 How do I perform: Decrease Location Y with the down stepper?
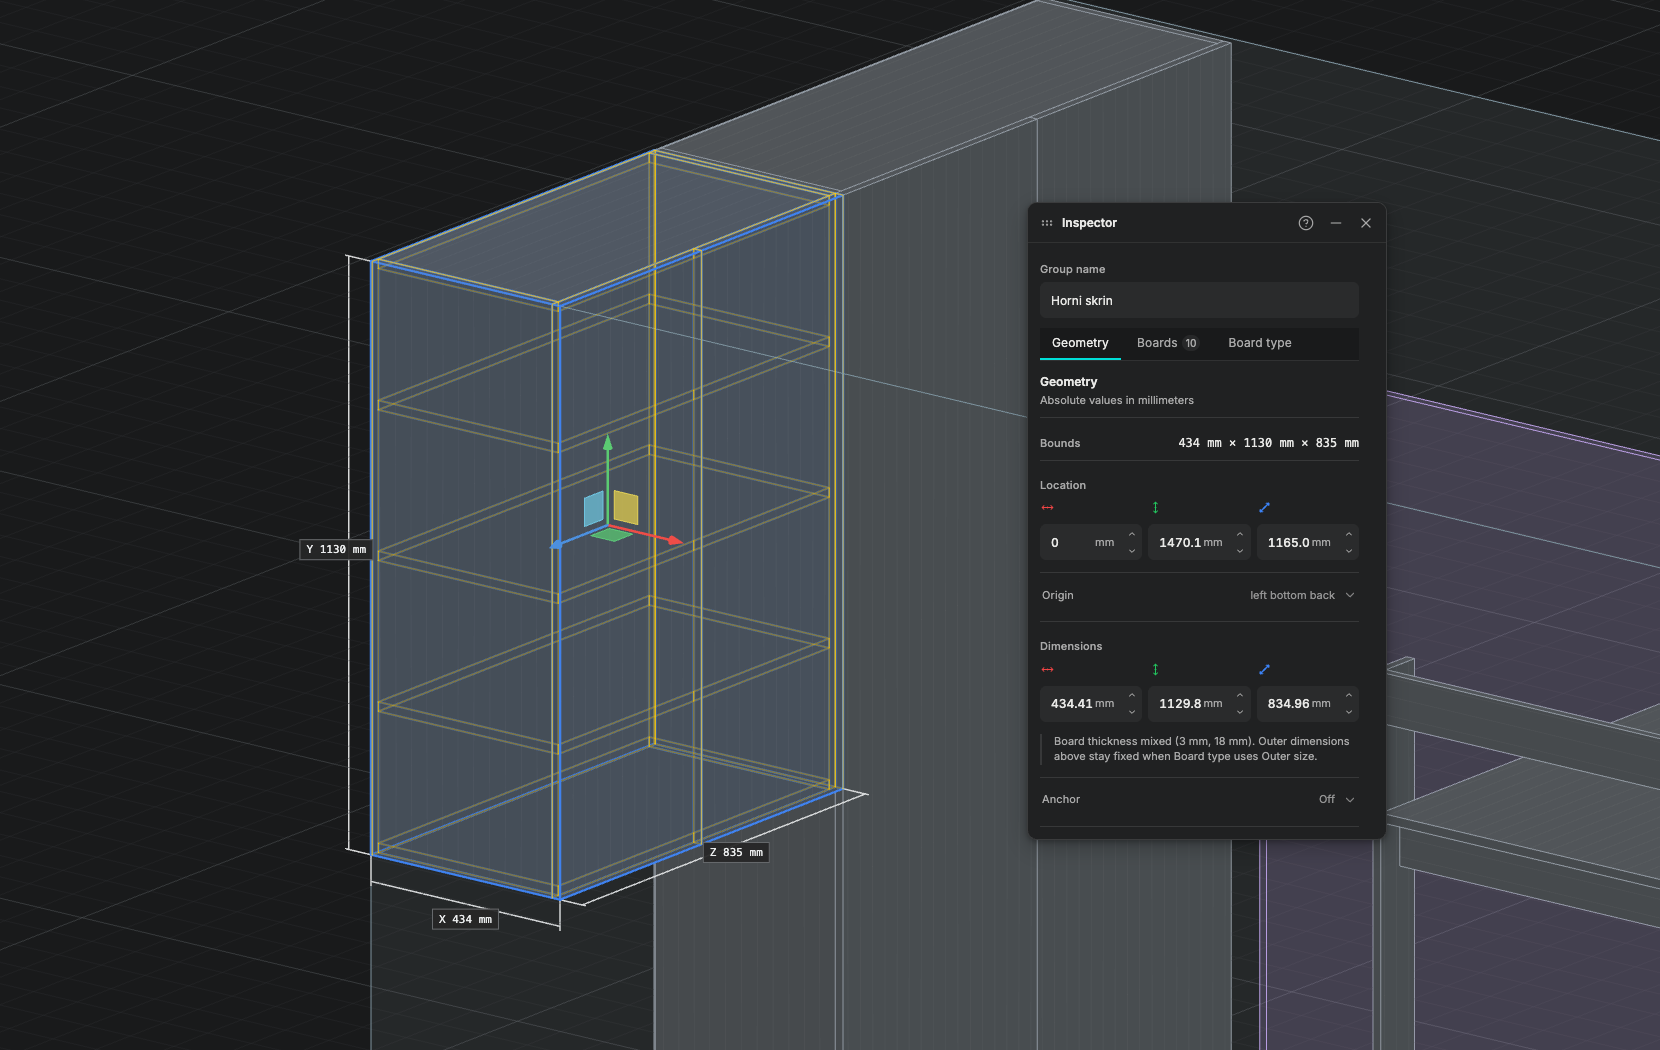[1240, 551]
